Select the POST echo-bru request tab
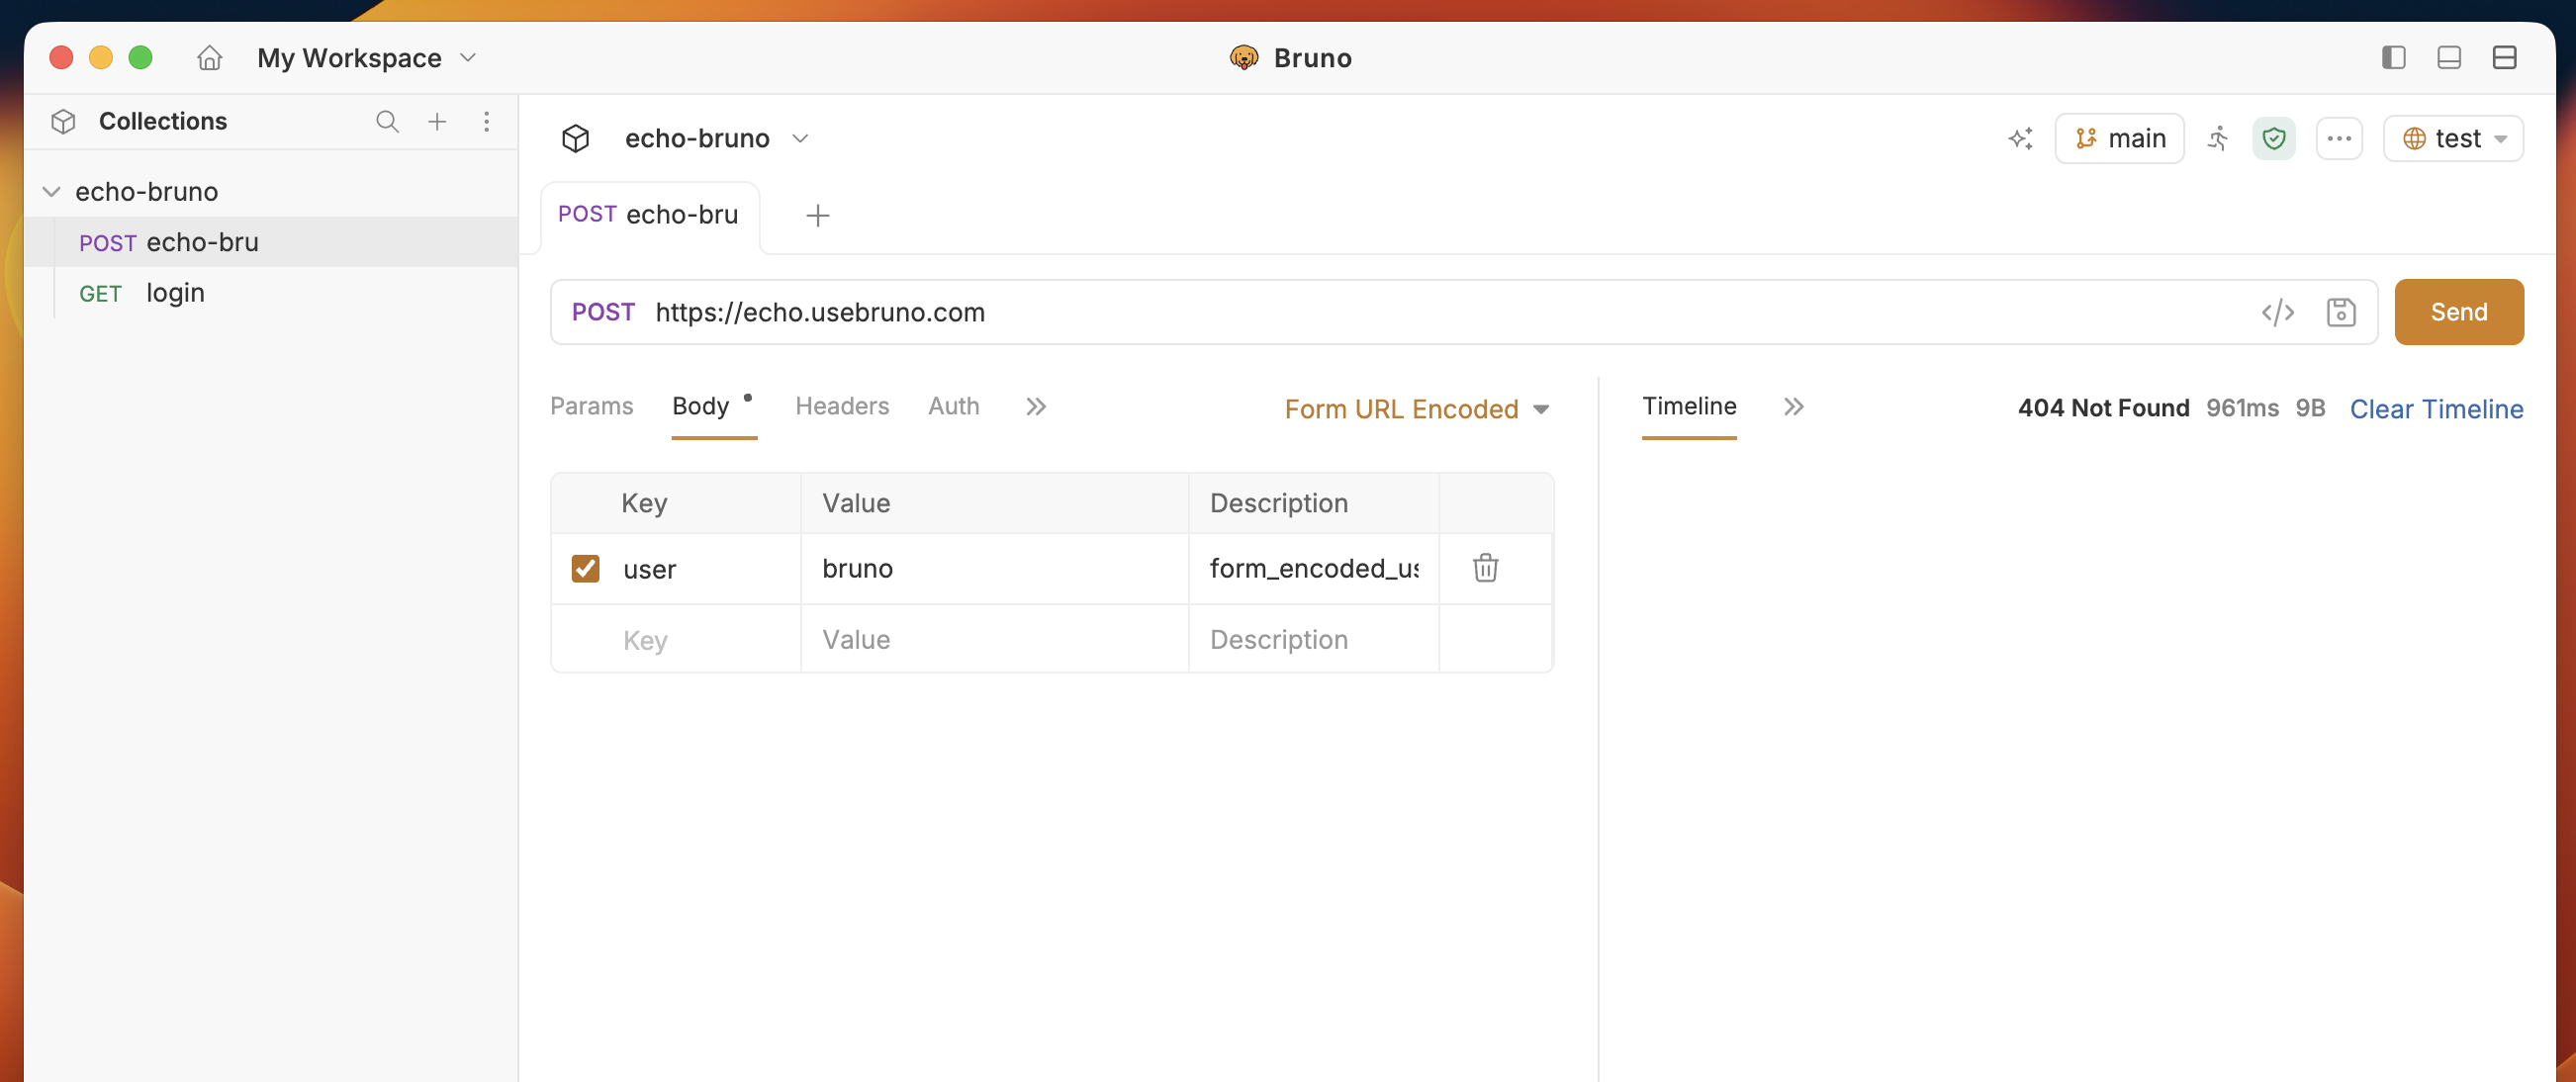 [x=649, y=215]
